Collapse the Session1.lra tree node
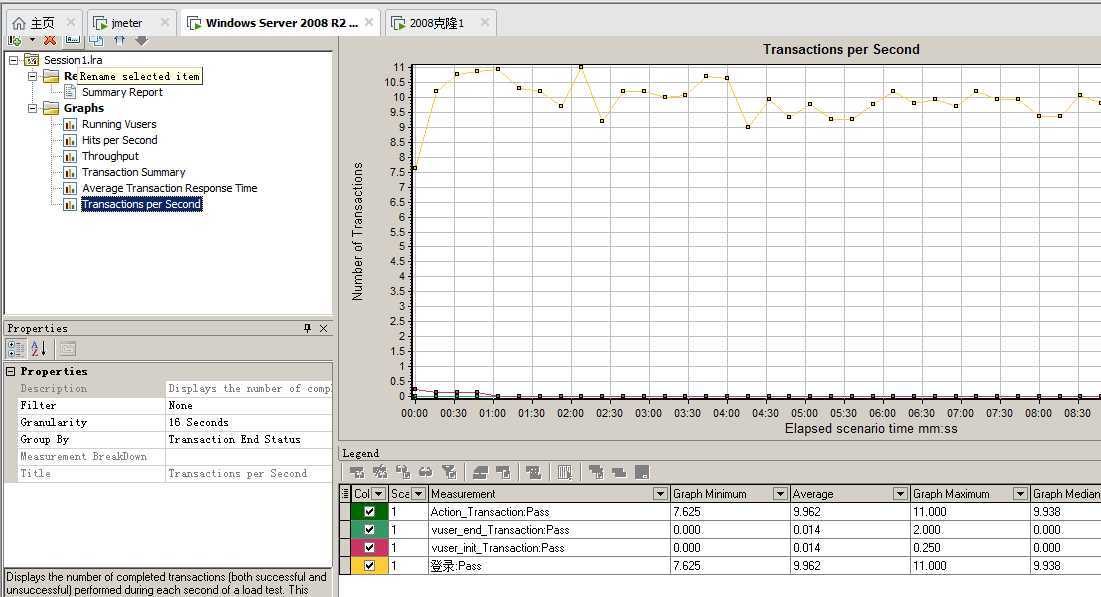 [x=13, y=60]
